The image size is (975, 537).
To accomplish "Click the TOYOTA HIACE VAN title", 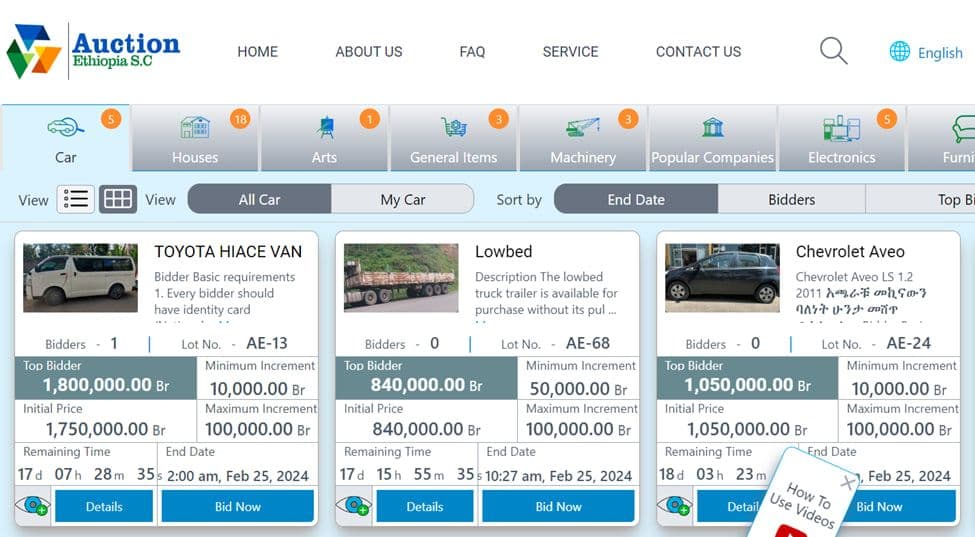I will pyautogui.click(x=228, y=252).
